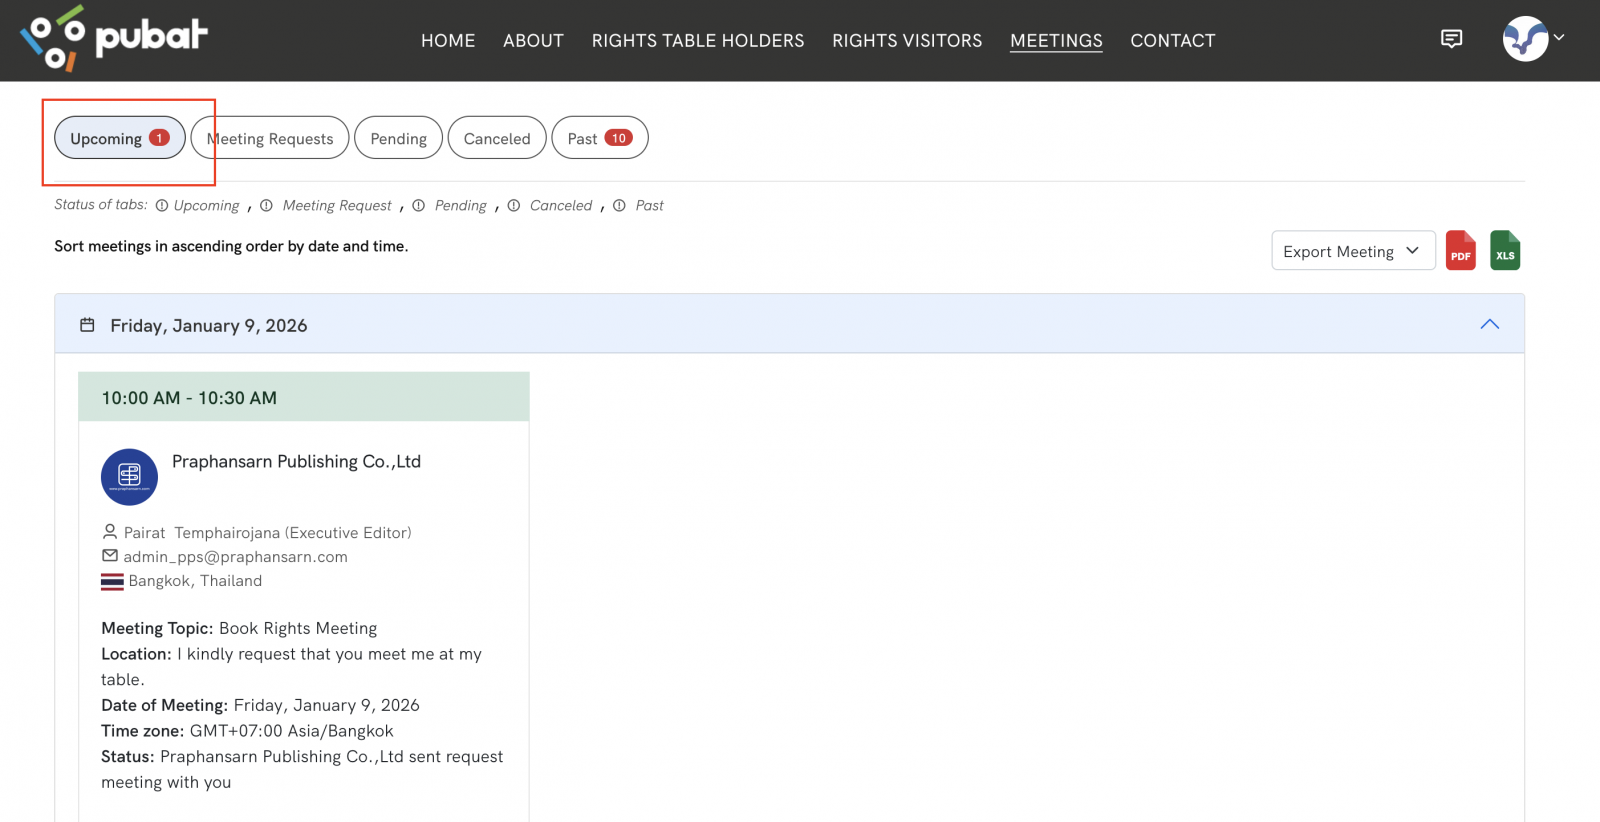
Task: Switch to the Canceled tab
Action: click(x=497, y=138)
